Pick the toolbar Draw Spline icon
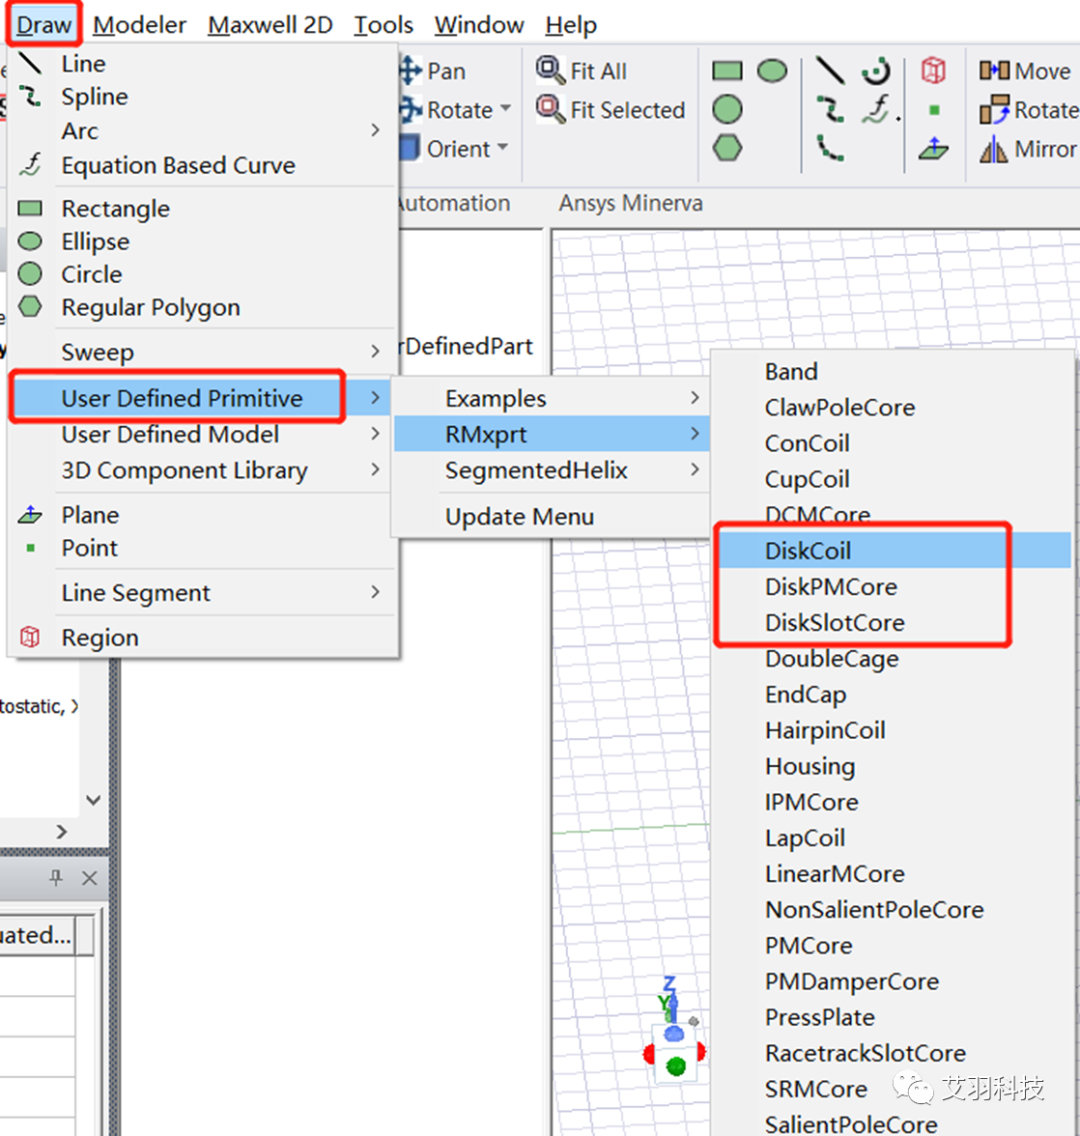 (x=830, y=109)
